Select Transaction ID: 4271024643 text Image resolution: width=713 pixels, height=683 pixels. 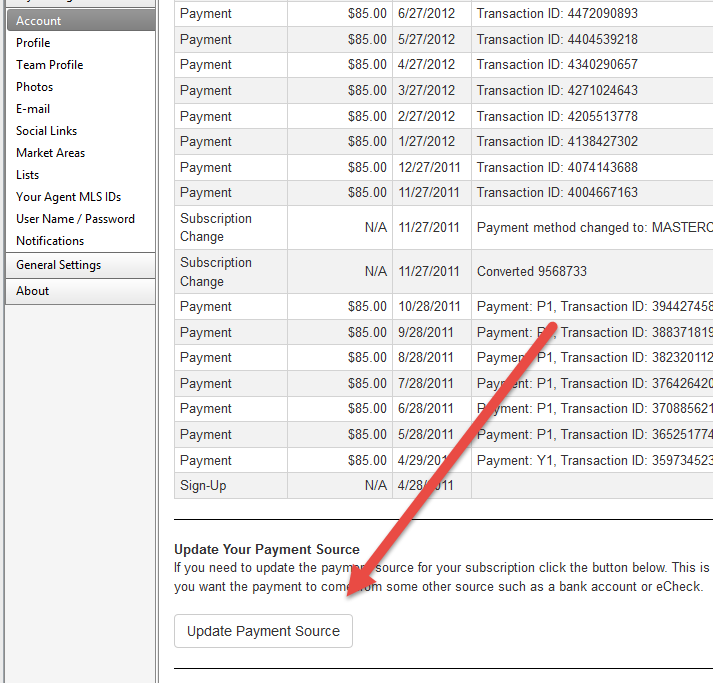pos(557,90)
